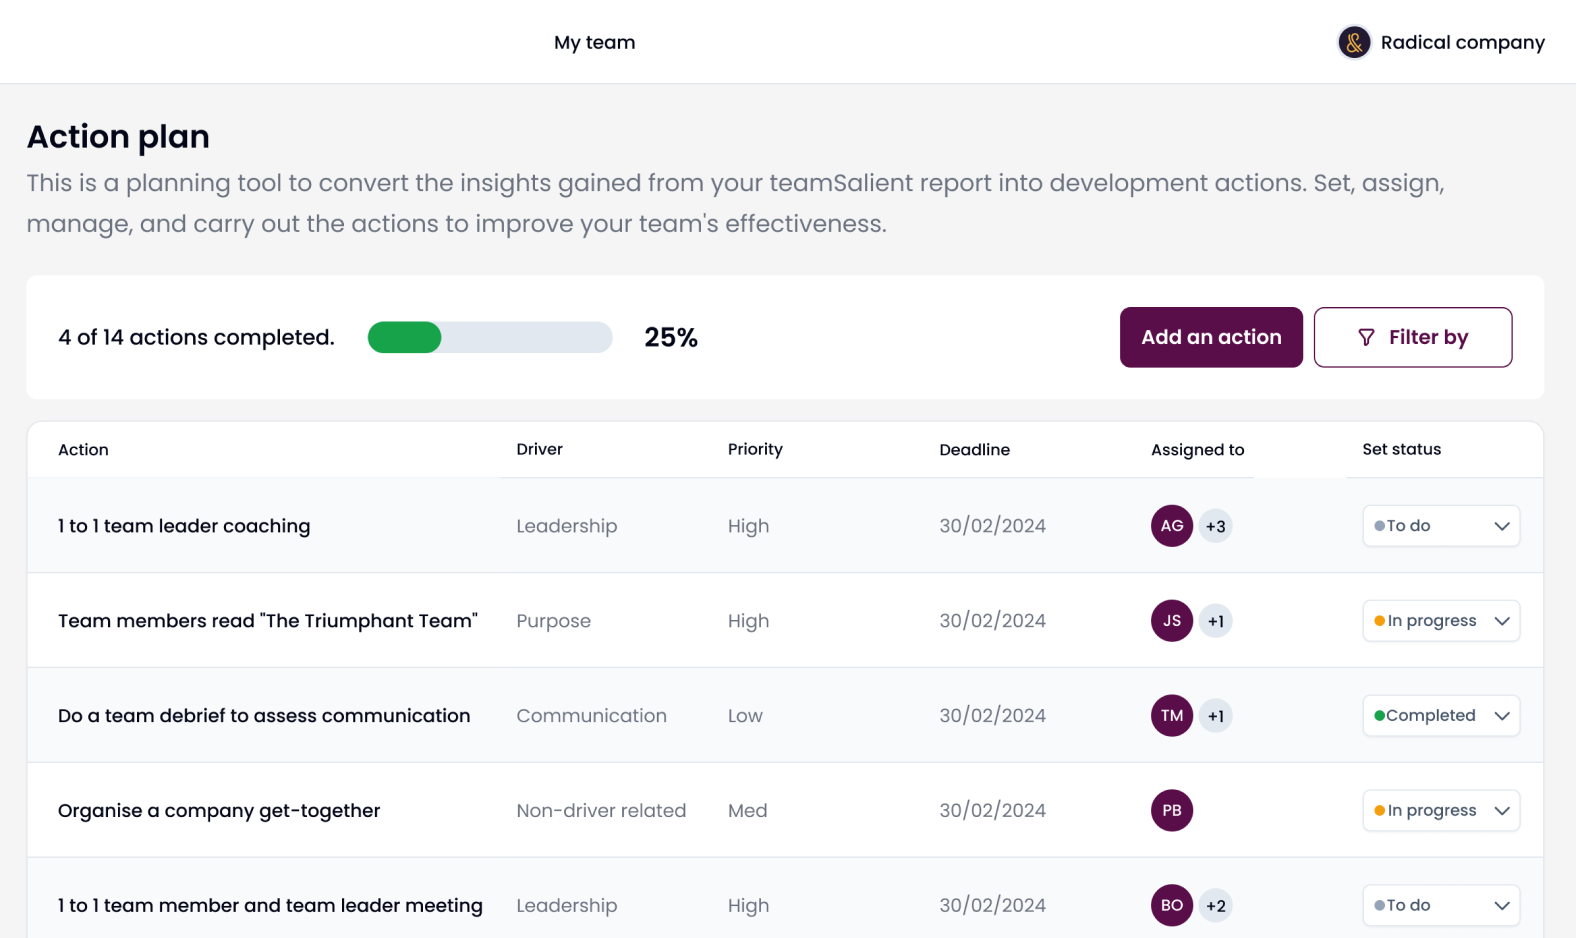Open the My team tab

pos(594,42)
